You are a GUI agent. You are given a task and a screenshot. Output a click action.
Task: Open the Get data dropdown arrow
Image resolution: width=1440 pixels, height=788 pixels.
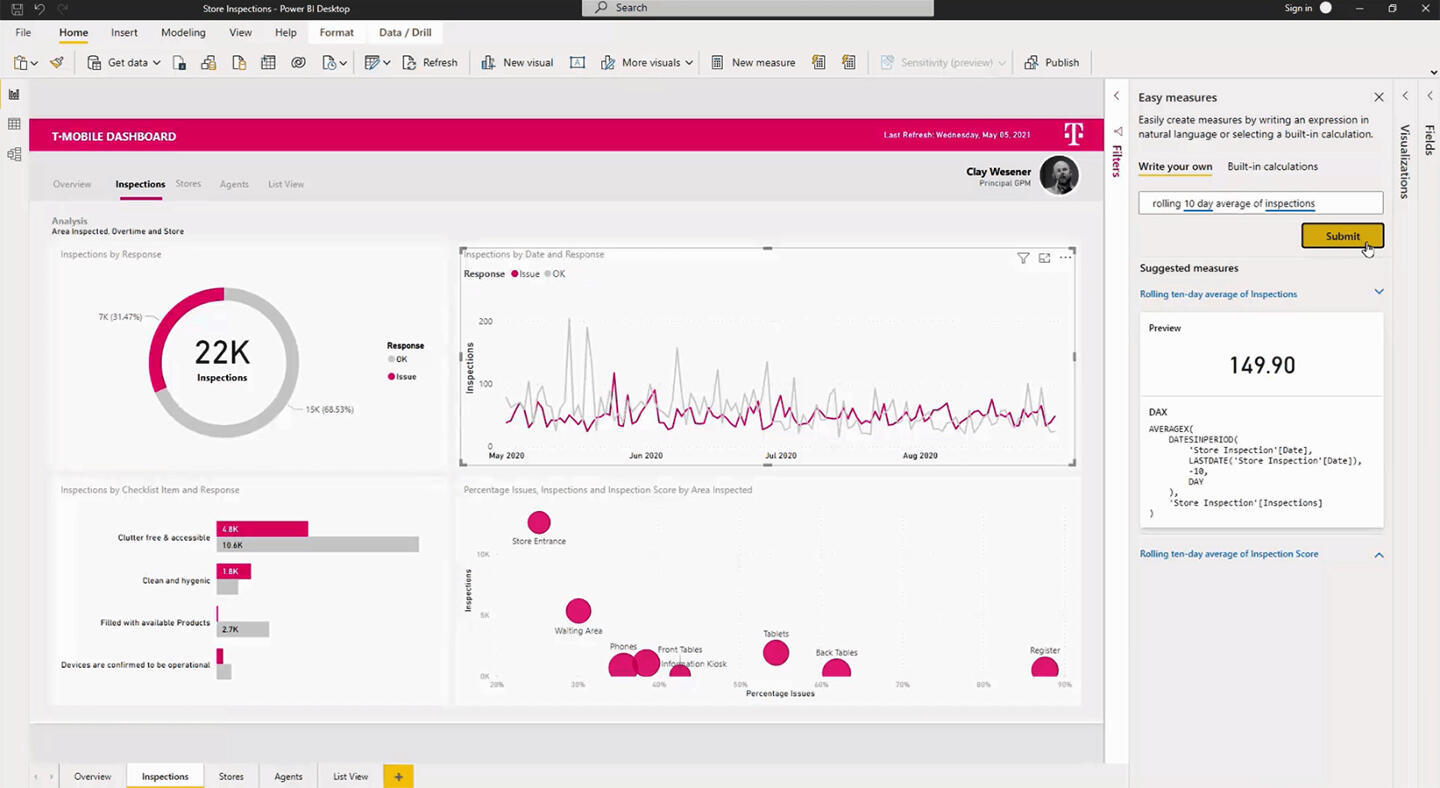pyautogui.click(x=156, y=62)
